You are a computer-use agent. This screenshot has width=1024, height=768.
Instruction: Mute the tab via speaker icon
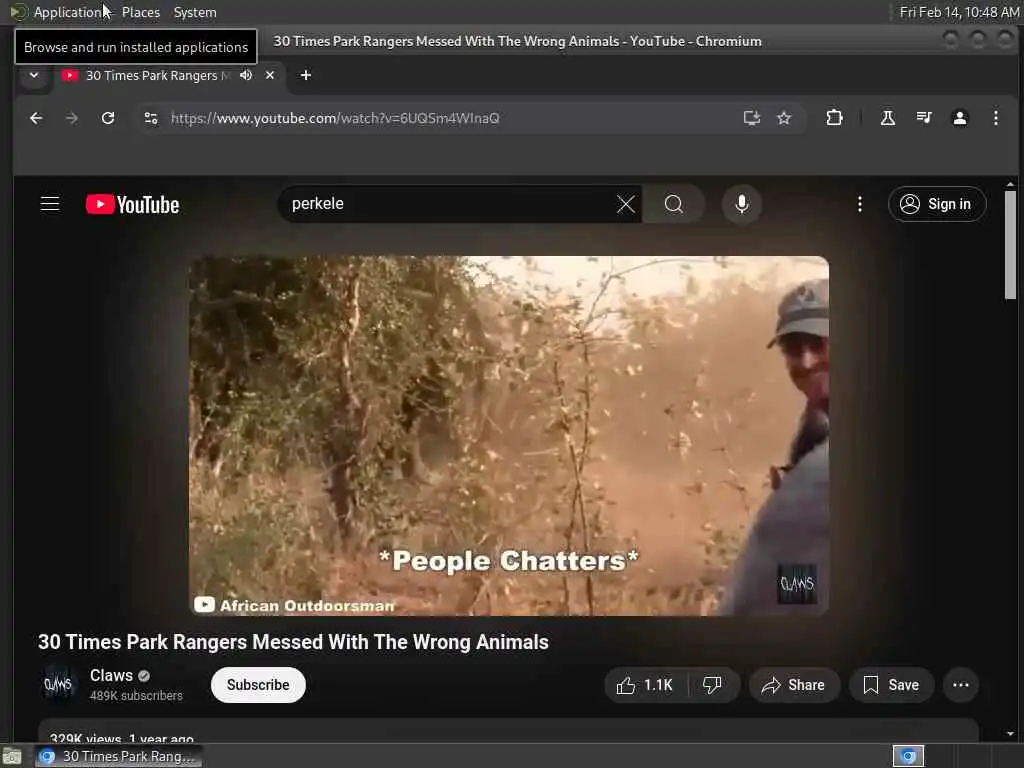click(x=246, y=75)
